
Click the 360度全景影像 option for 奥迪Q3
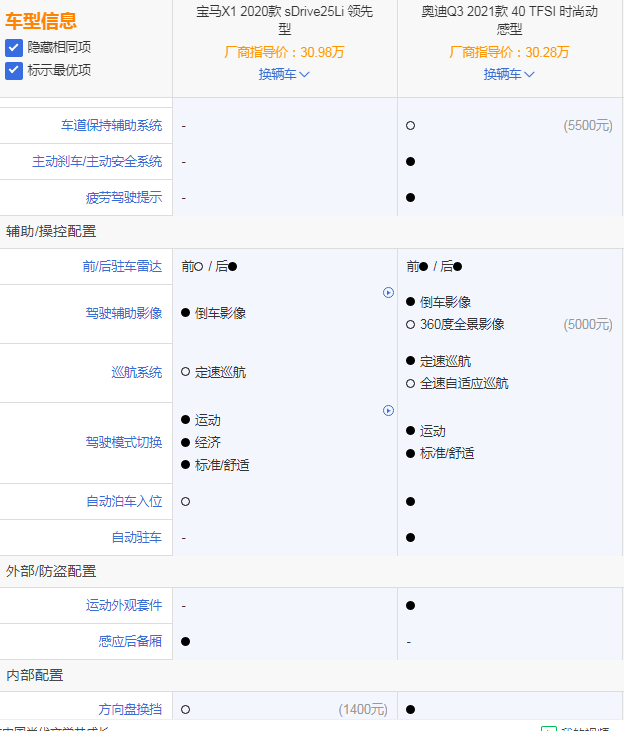462,325
